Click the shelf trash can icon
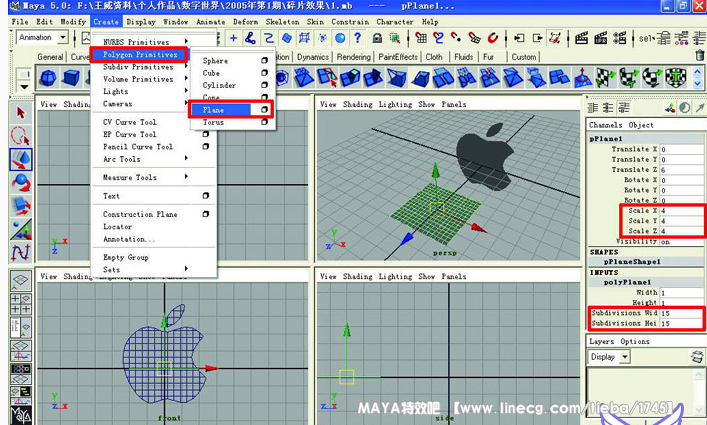 (699, 55)
